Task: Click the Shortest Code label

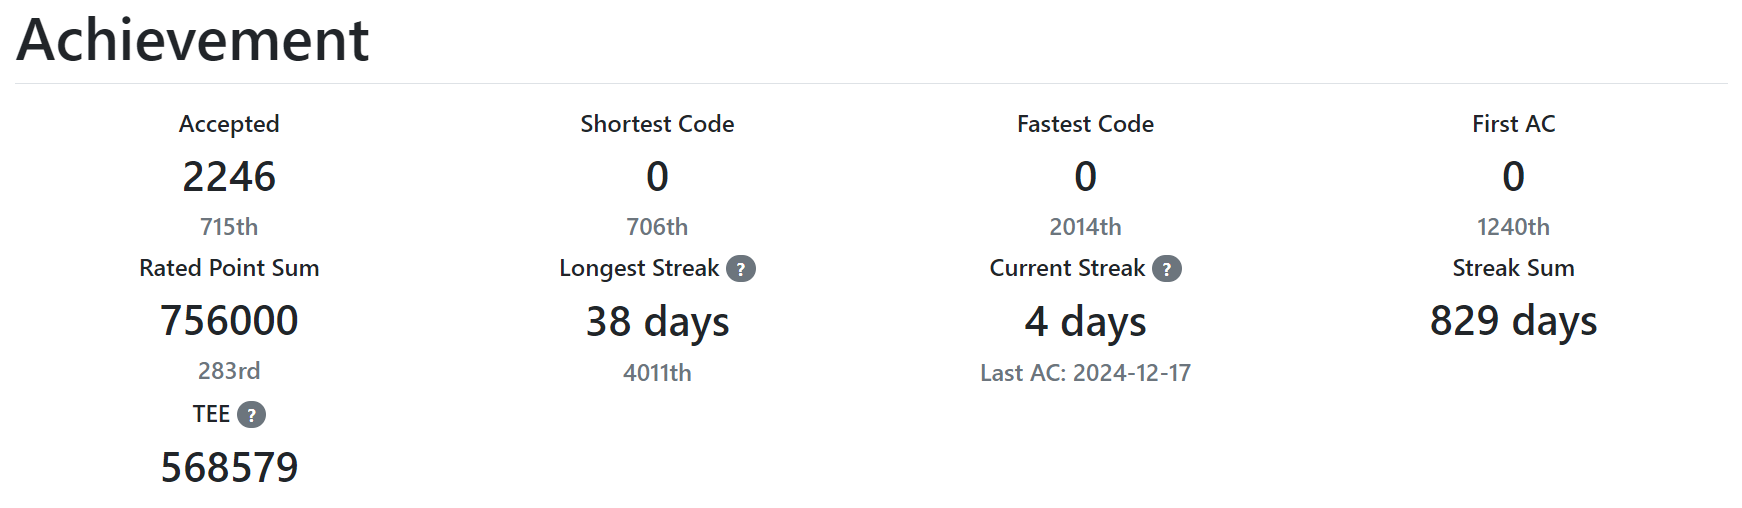Action: pos(657,124)
